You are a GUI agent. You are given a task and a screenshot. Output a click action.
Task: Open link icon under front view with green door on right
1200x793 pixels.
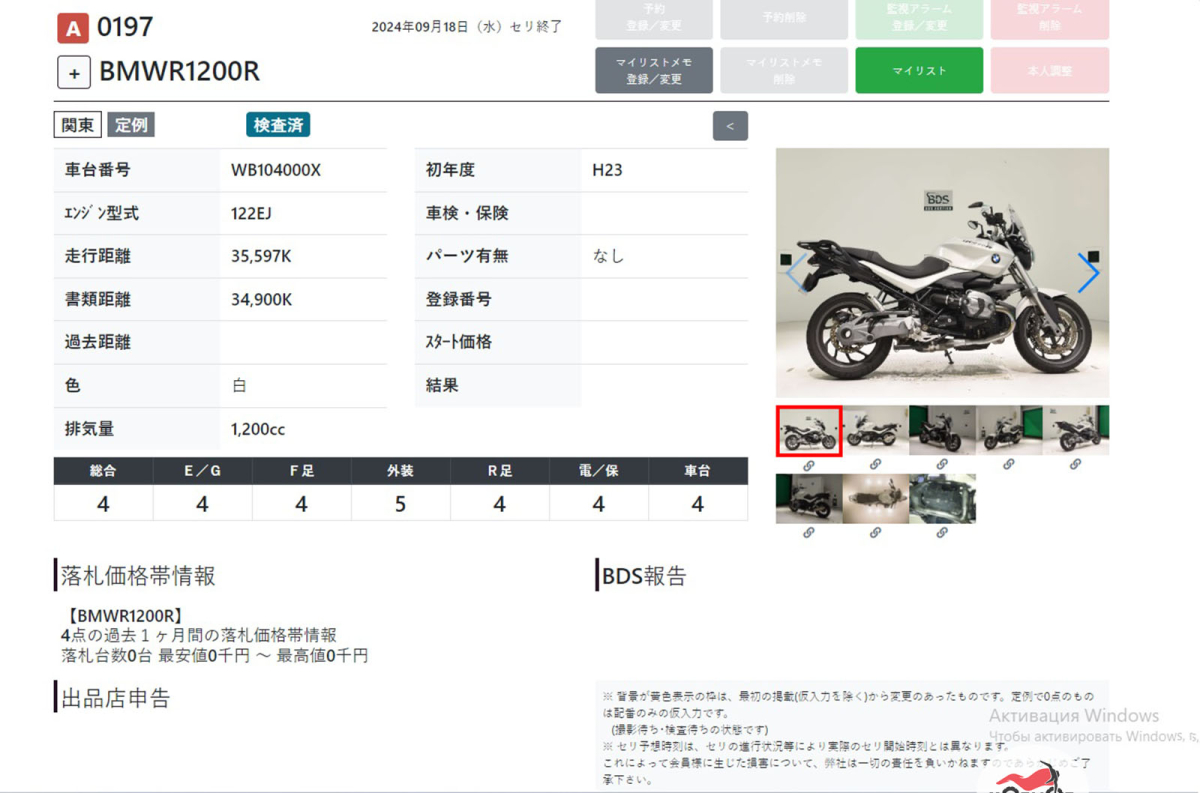[x=1008, y=465]
